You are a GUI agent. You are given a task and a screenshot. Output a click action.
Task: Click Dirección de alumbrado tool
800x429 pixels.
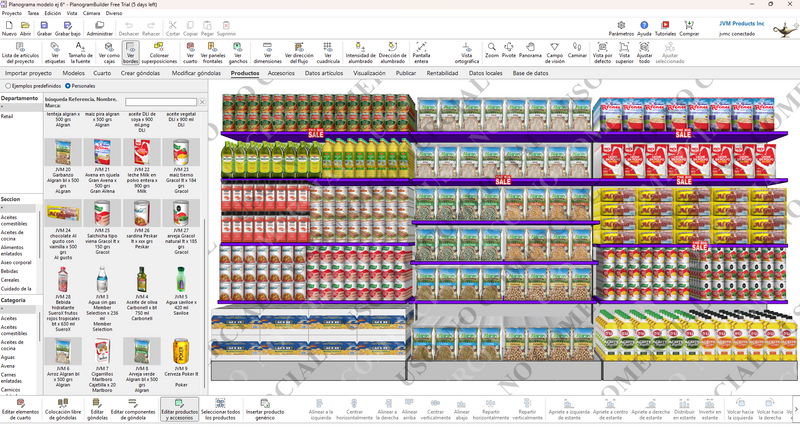(x=392, y=53)
